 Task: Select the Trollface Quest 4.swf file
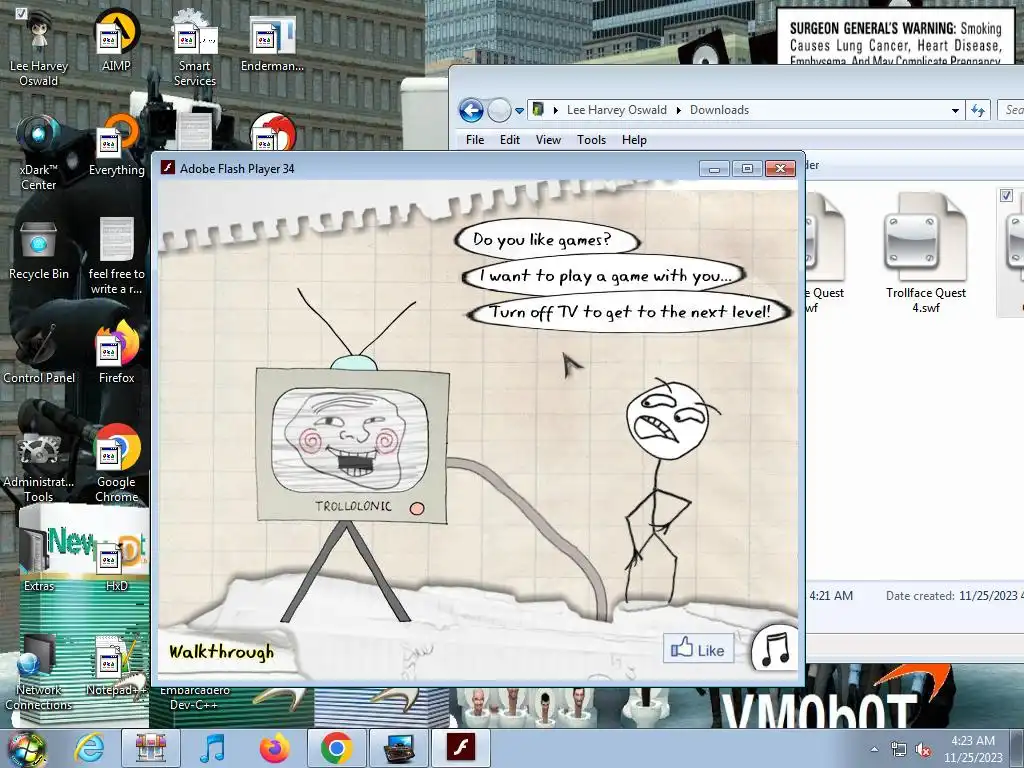925,253
